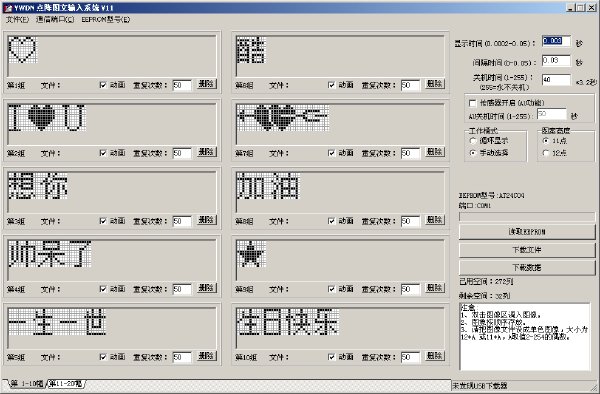Toggle the 动画 checkbox for group 1
This screenshot has width=600, height=394.
point(103,85)
